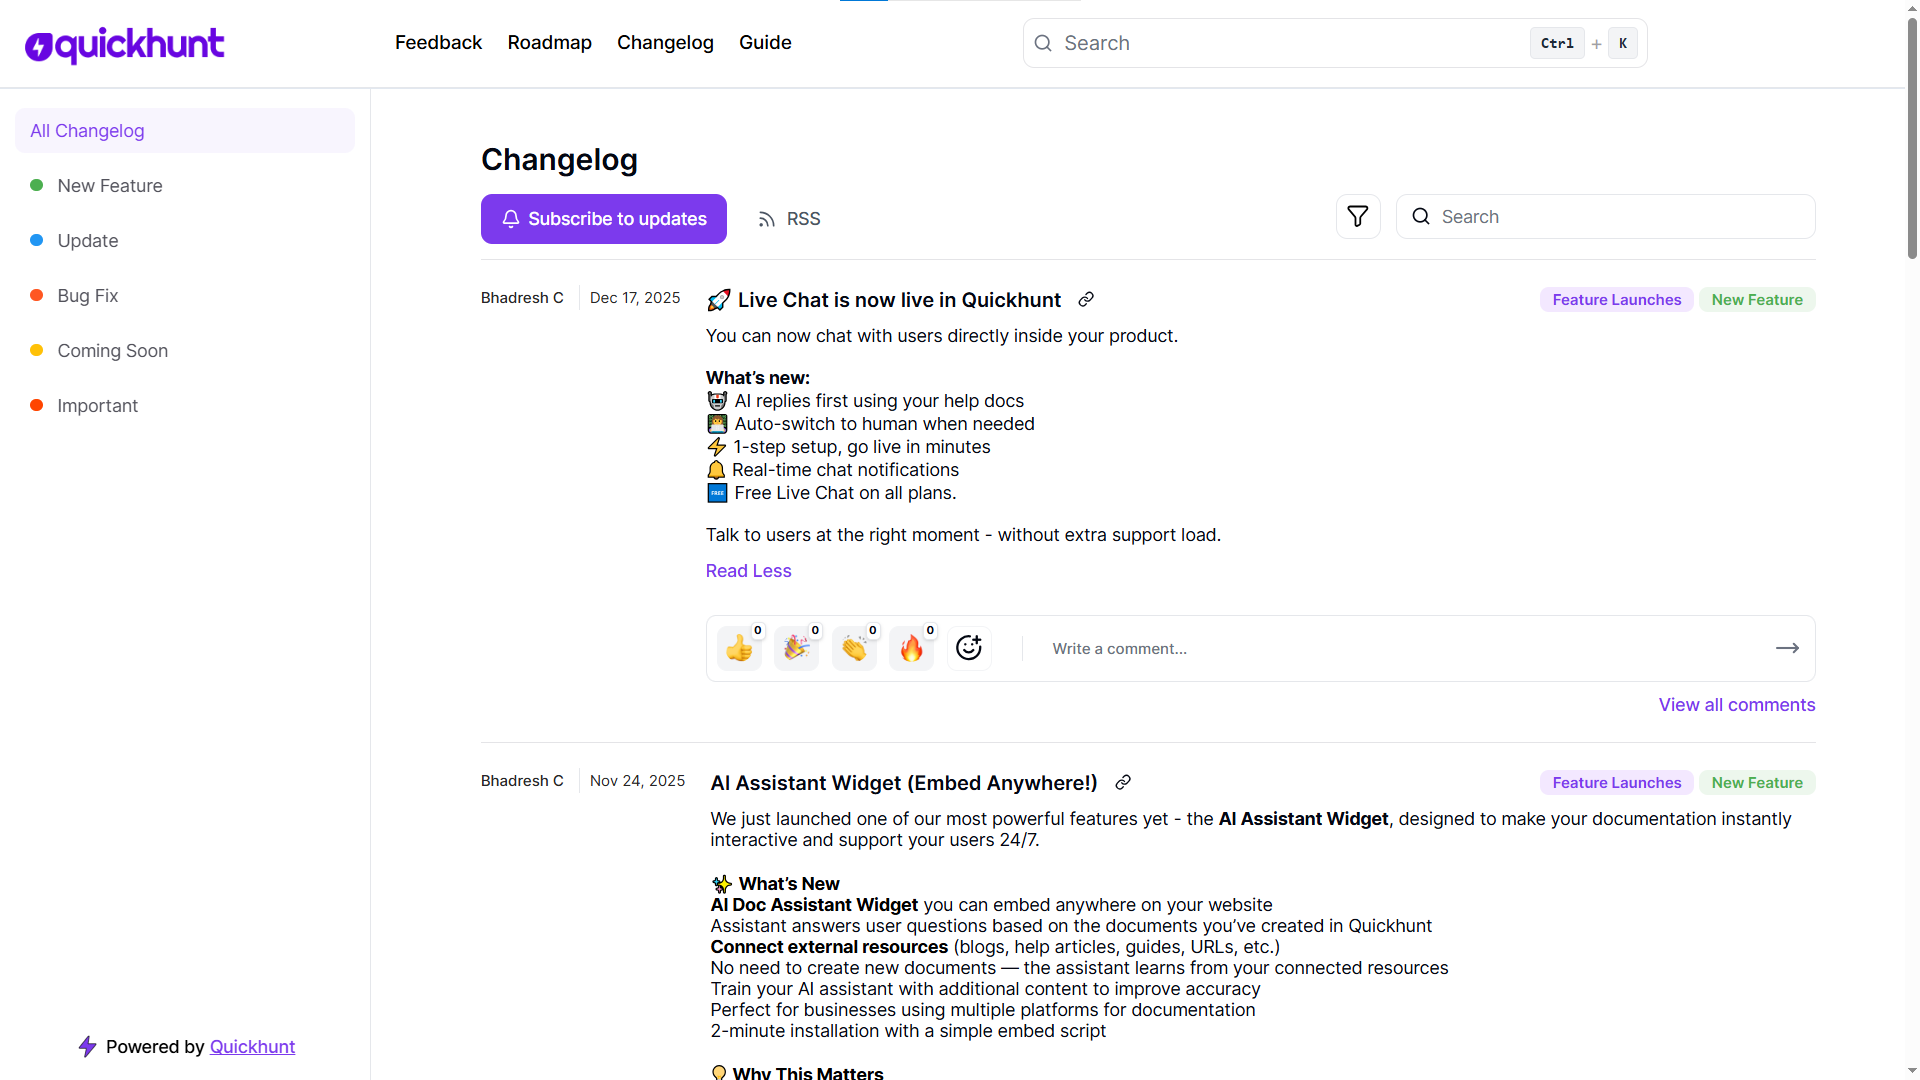Click the Ctrl shortcut key badge
This screenshot has width=1920, height=1080.
[x=1557, y=43]
